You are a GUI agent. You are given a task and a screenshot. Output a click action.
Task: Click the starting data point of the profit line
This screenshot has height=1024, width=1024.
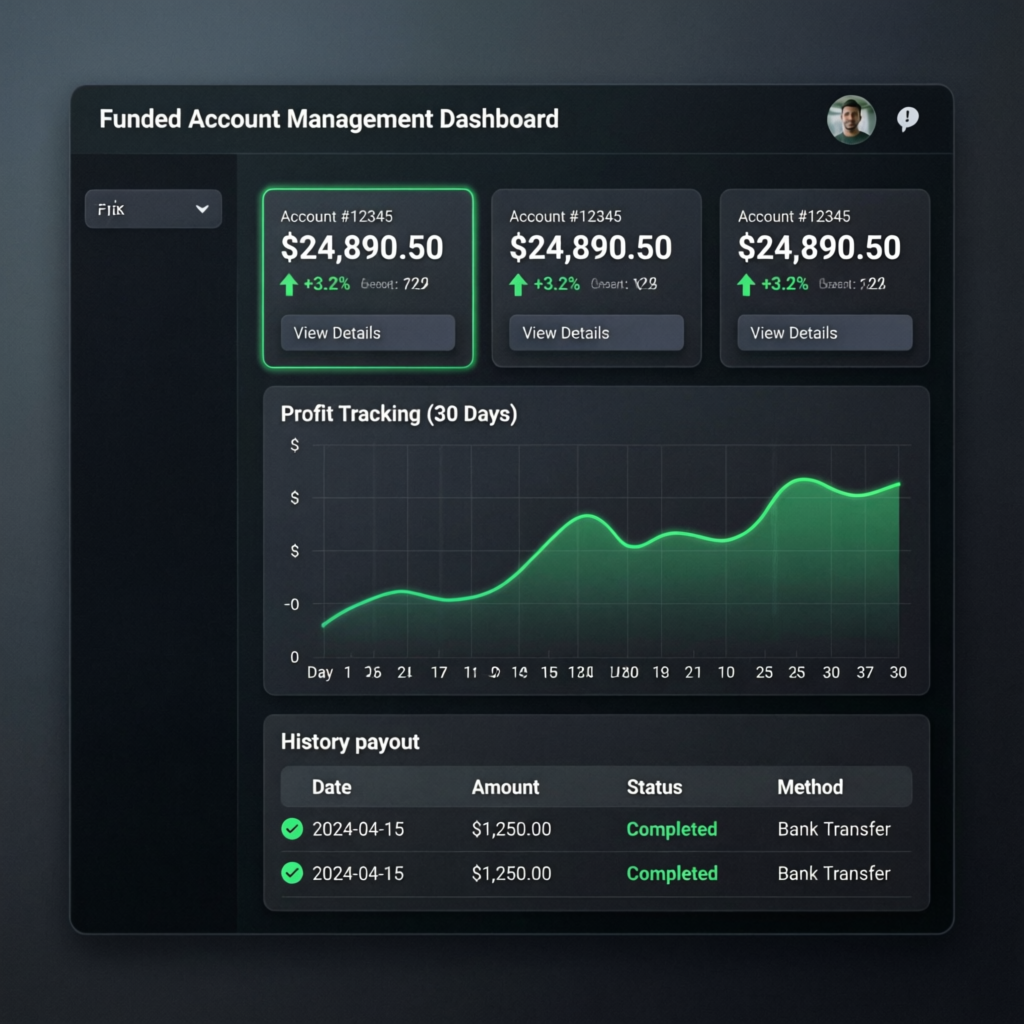[x=324, y=625]
